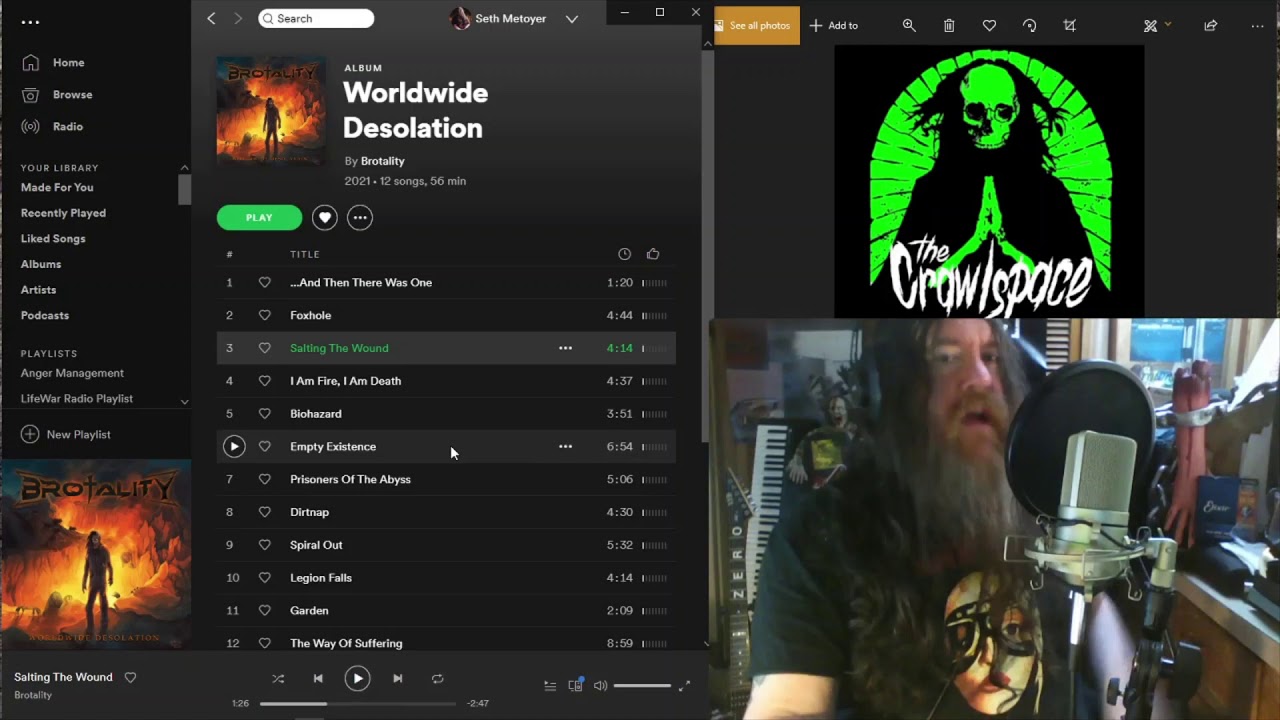This screenshot has height=720, width=1280.
Task: Enter full screen mode icon
Action: pos(684,686)
